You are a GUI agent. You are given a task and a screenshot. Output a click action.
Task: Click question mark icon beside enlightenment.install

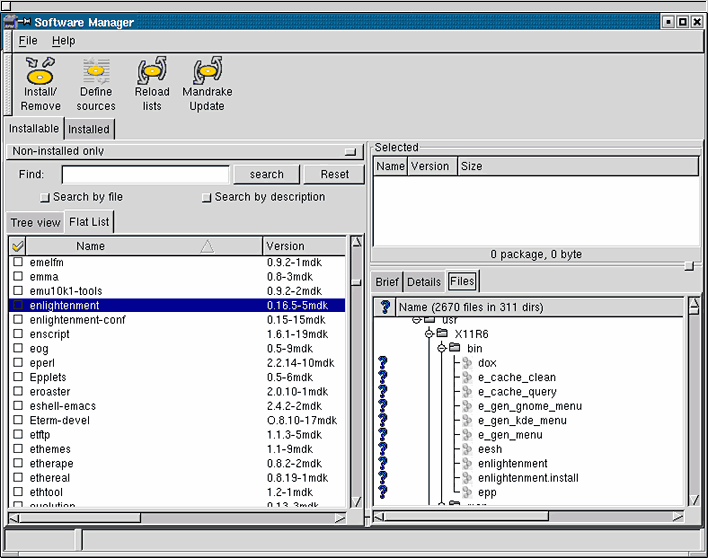[x=383, y=478]
